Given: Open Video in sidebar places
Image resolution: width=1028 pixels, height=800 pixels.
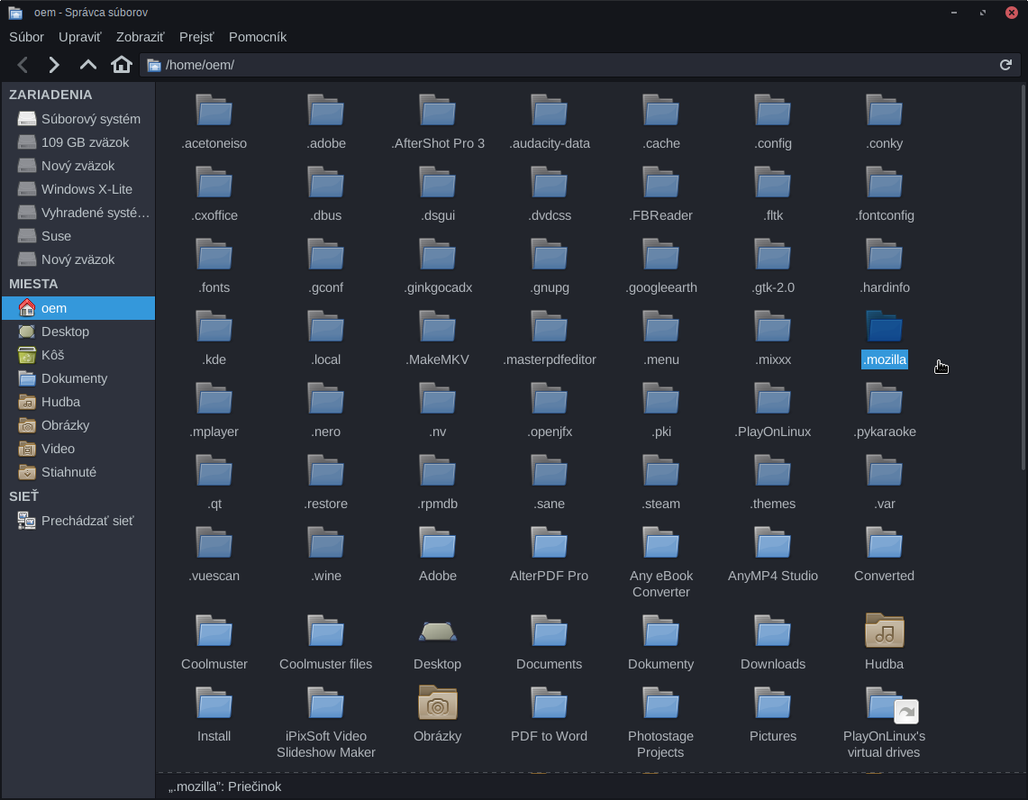Looking at the screenshot, I should click(79, 449).
